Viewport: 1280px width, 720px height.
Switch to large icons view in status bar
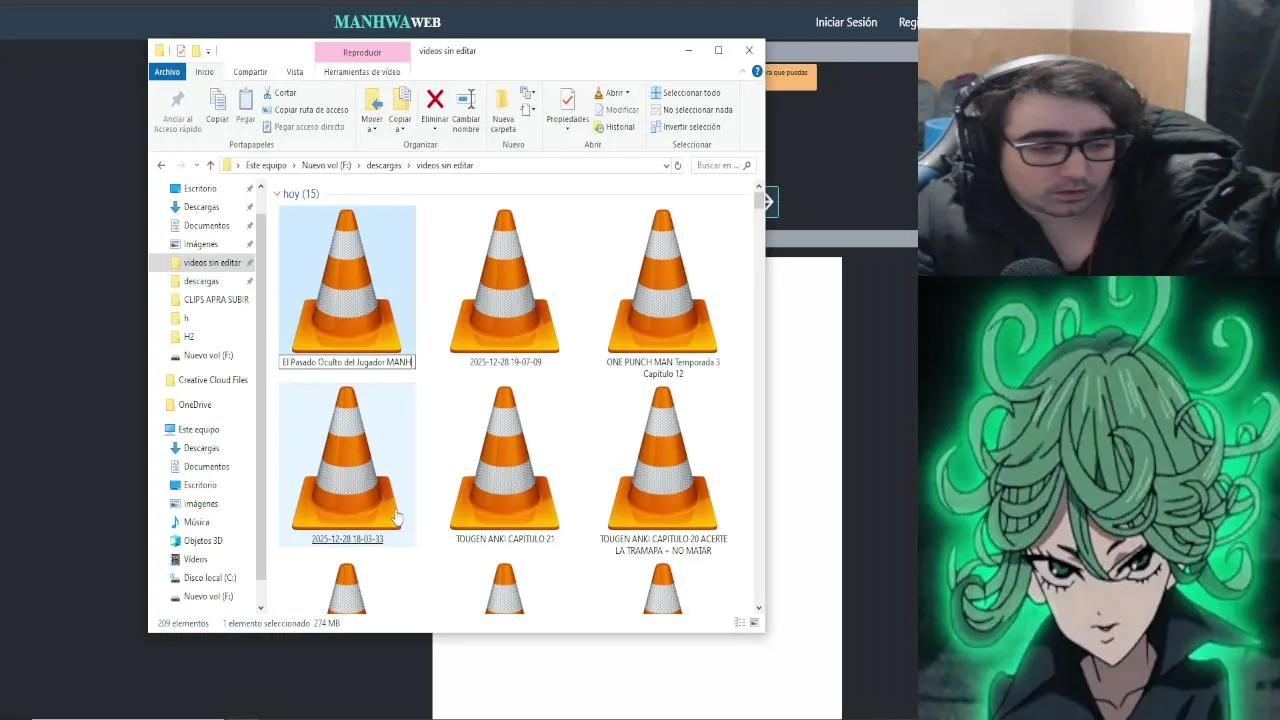(x=755, y=623)
